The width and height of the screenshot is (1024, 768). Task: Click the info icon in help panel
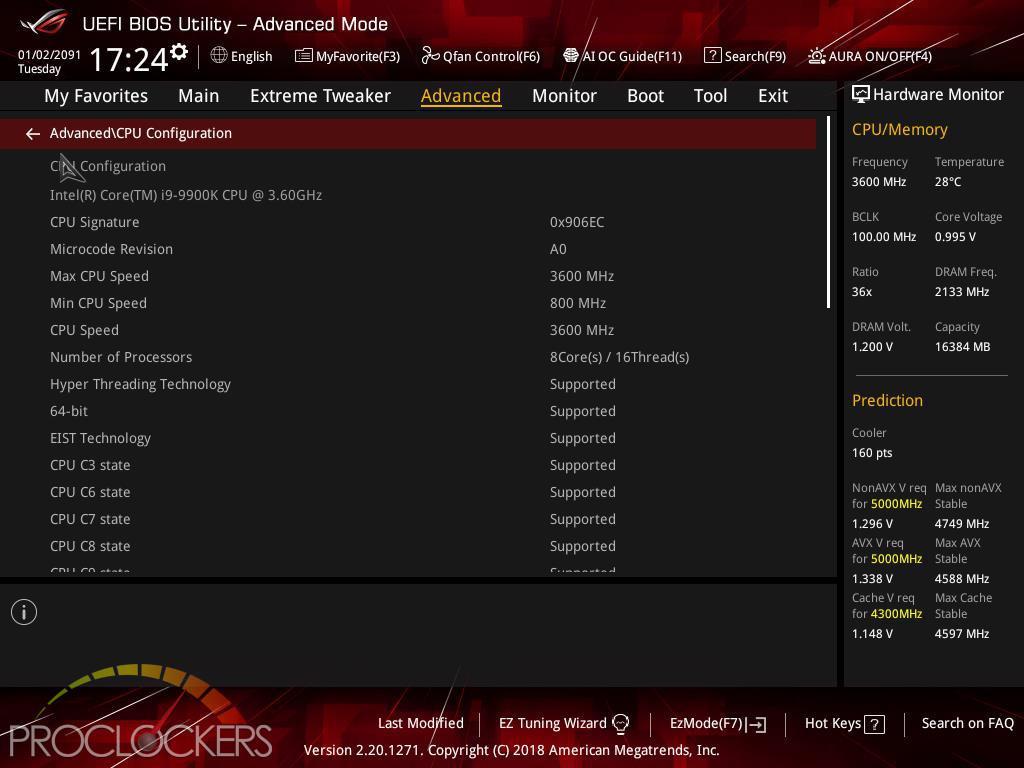(x=24, y=612)
